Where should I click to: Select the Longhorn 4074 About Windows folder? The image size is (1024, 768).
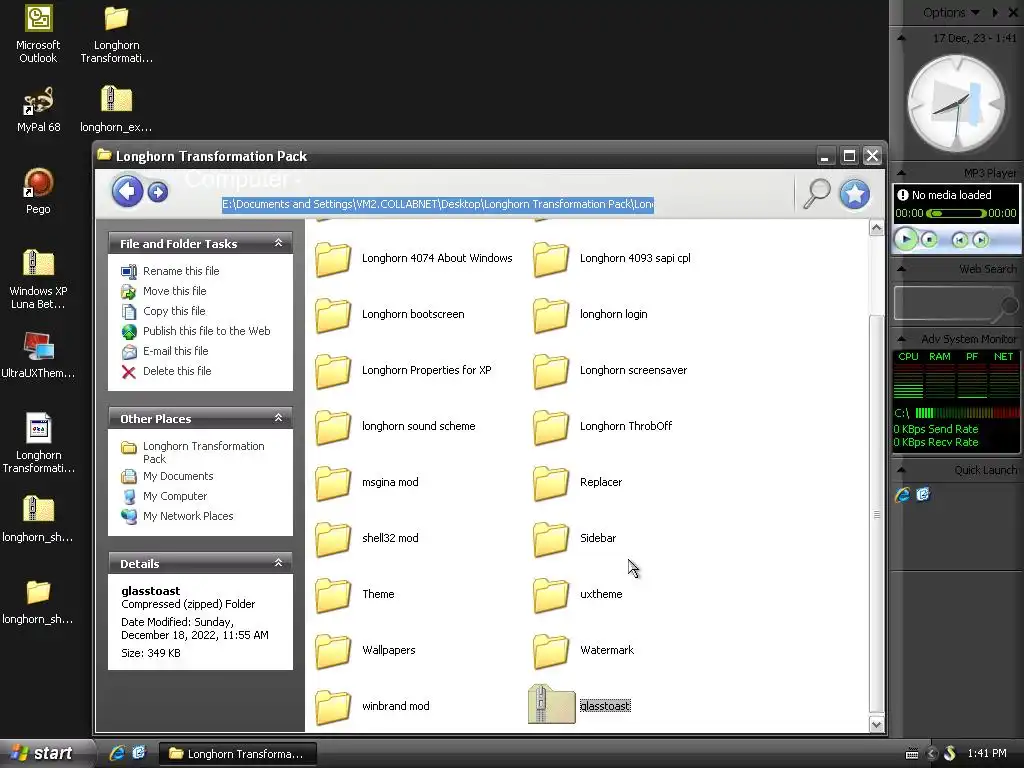tap(414, 259)
